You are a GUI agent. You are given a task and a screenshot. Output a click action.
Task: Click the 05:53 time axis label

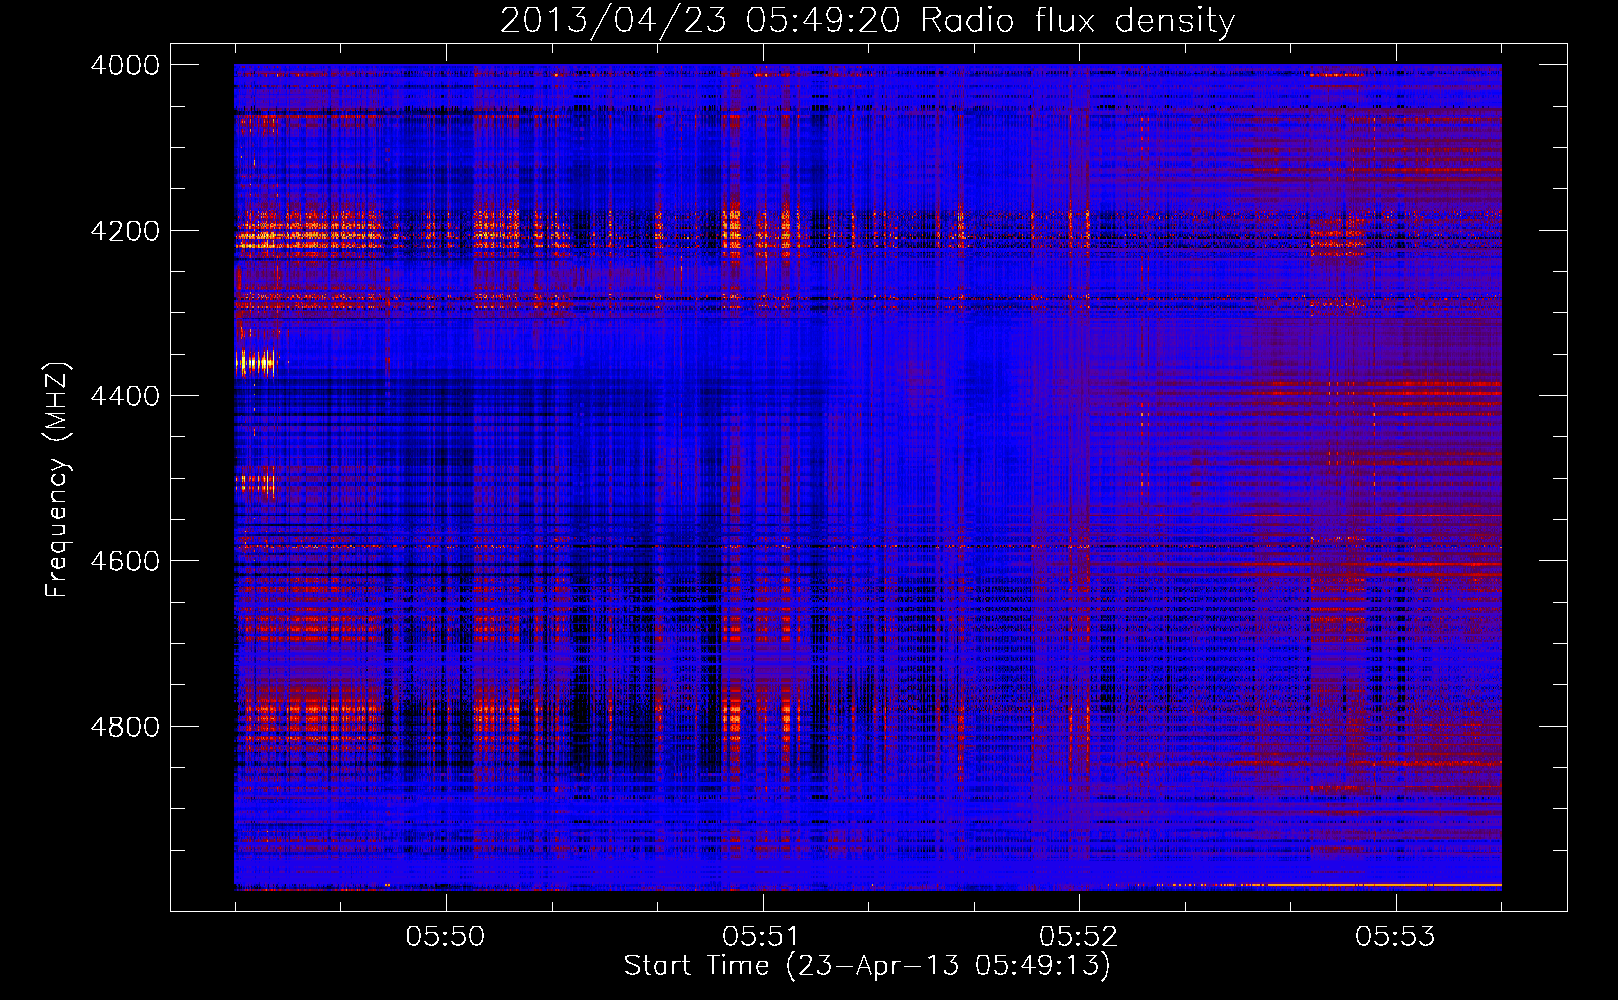click(x=1395, y=936)
